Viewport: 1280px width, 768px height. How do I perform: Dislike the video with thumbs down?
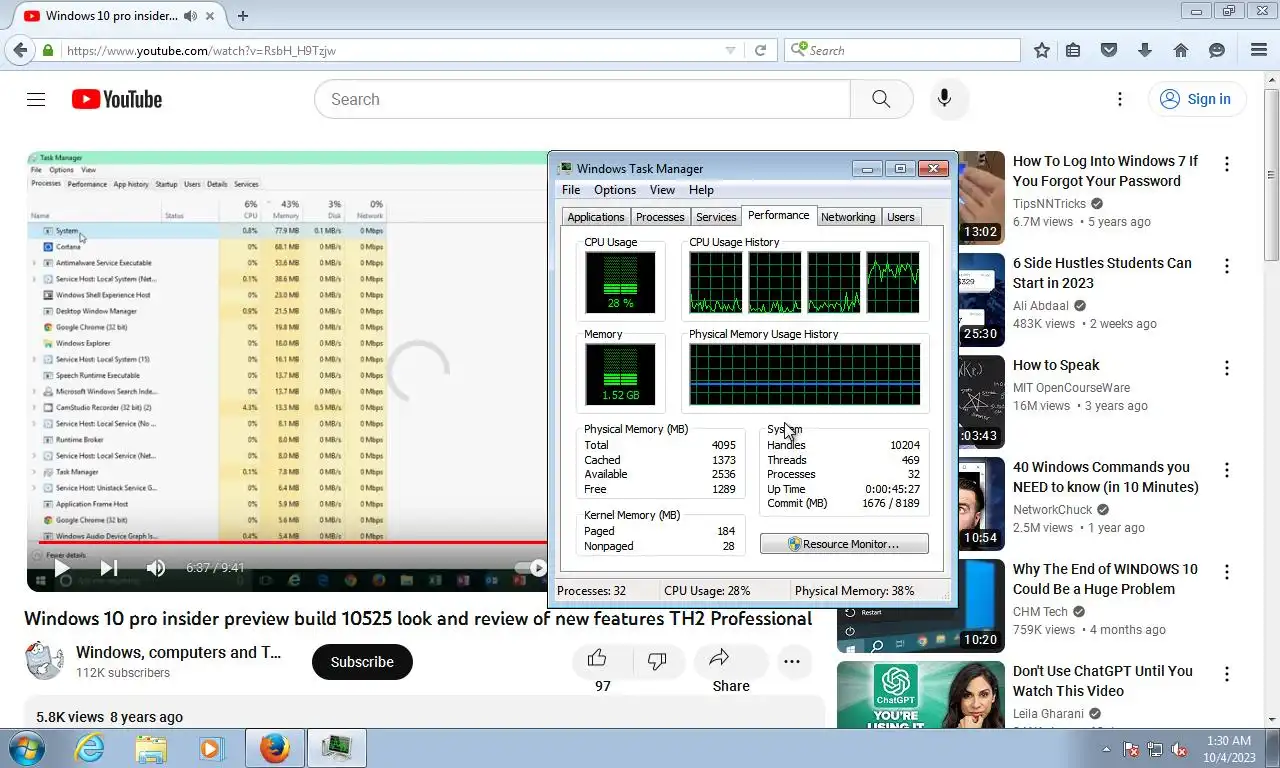pos(657,660)
